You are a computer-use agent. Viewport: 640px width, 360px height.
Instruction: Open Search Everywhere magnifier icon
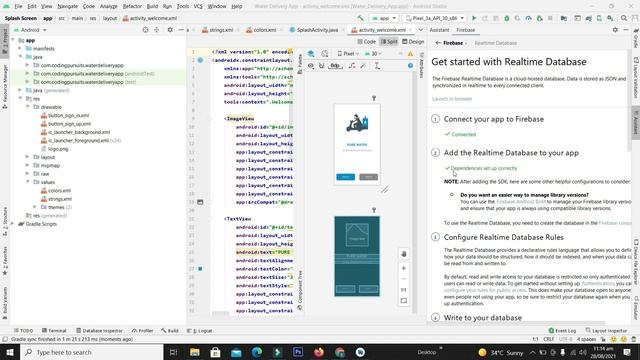click(624, 18)
